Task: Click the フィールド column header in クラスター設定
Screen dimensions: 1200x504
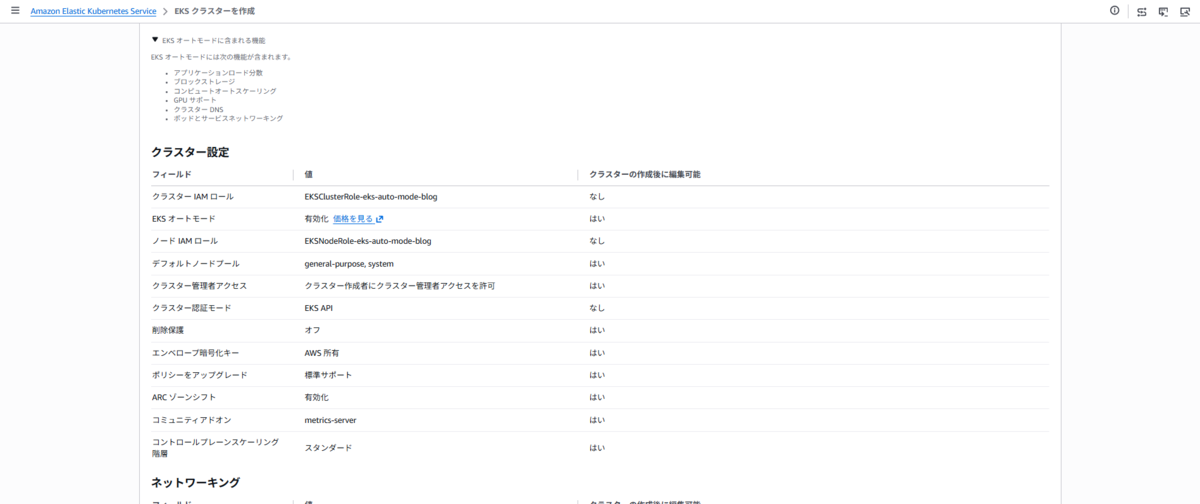Action: pyautogui.click(x=171, y=174)
